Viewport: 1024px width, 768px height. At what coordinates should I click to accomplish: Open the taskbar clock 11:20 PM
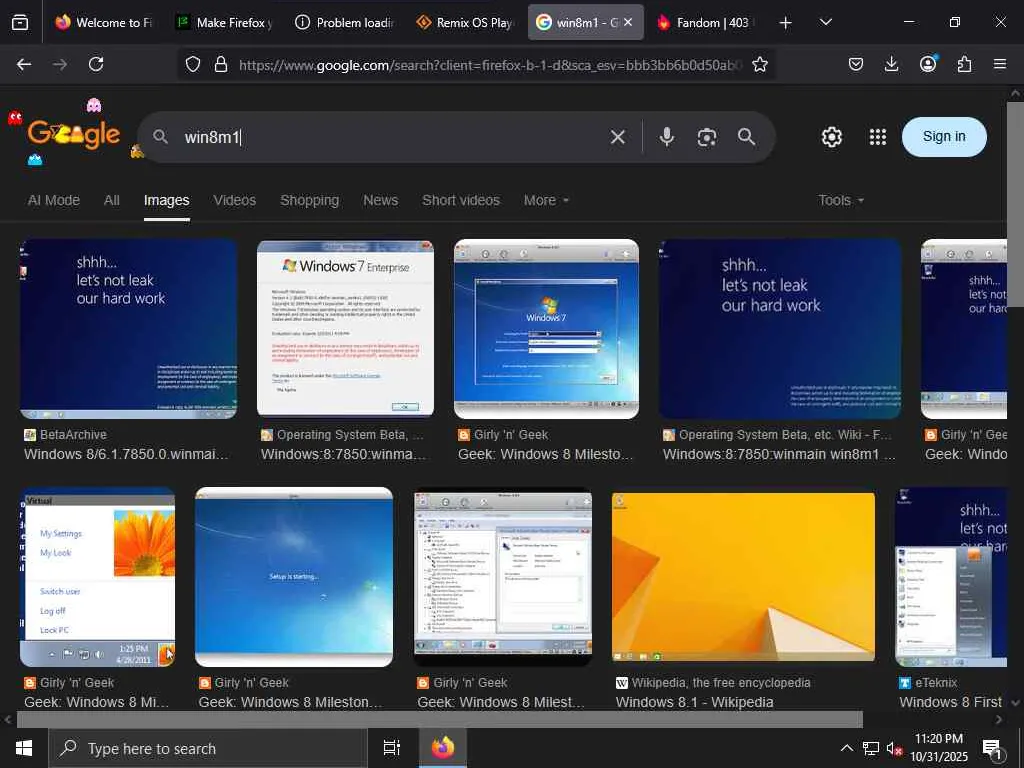coord(938,748)
